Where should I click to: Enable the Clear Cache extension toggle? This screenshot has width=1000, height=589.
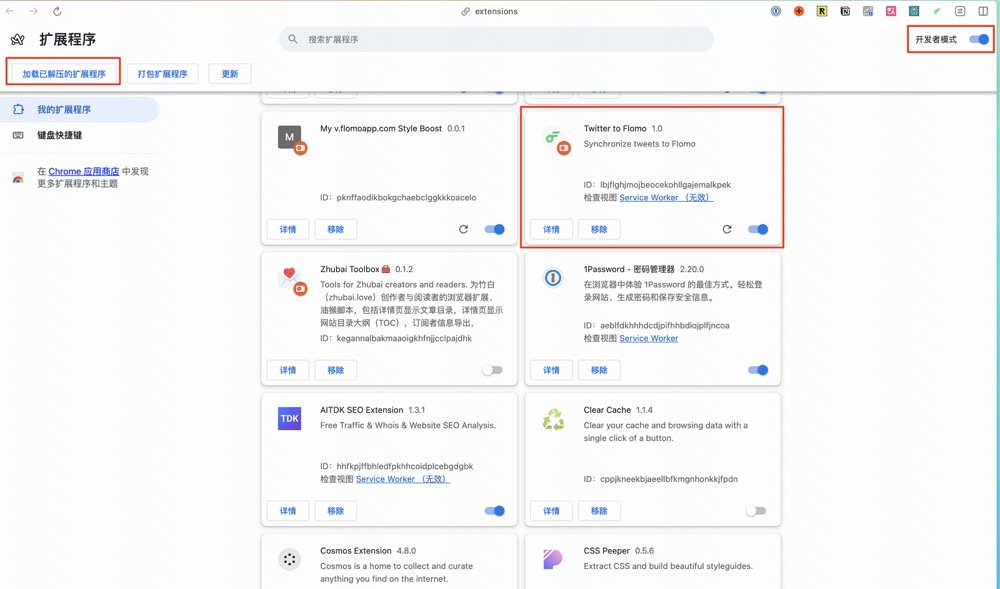coord(756,511)
